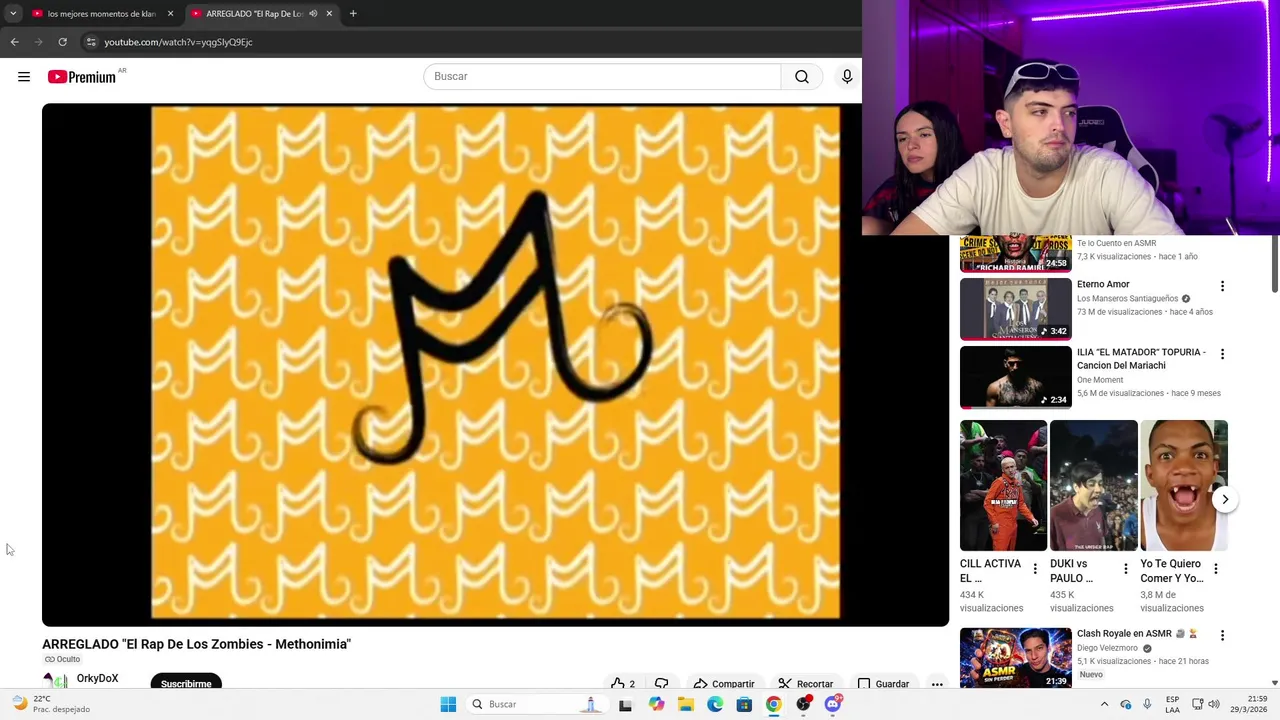
Task: Open options for ILIA TOPURIA video
Action: pos(1222,354)
